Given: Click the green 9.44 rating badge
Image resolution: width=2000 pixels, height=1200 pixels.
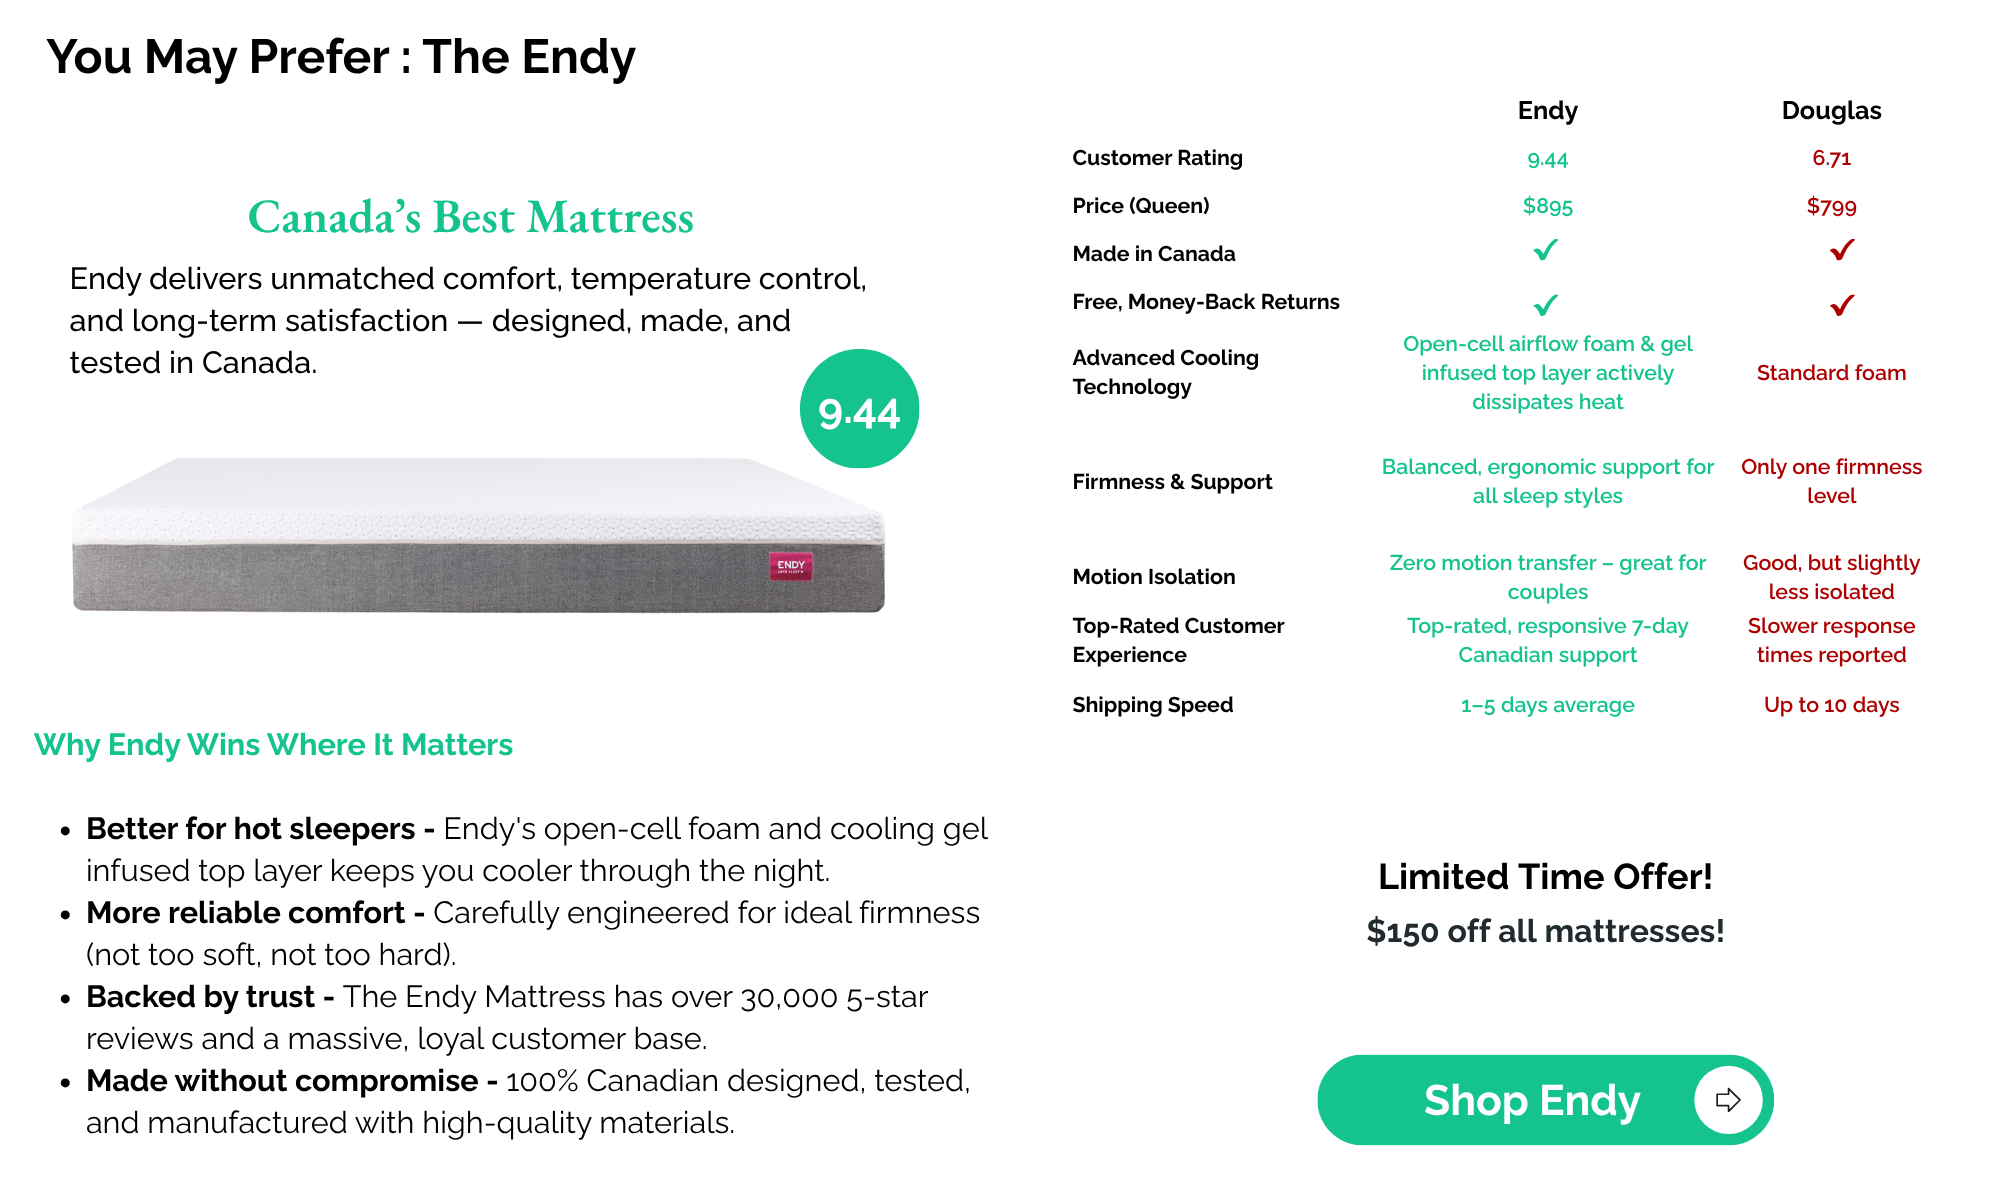Looking at the screenshot, I should tap(859, 409).
